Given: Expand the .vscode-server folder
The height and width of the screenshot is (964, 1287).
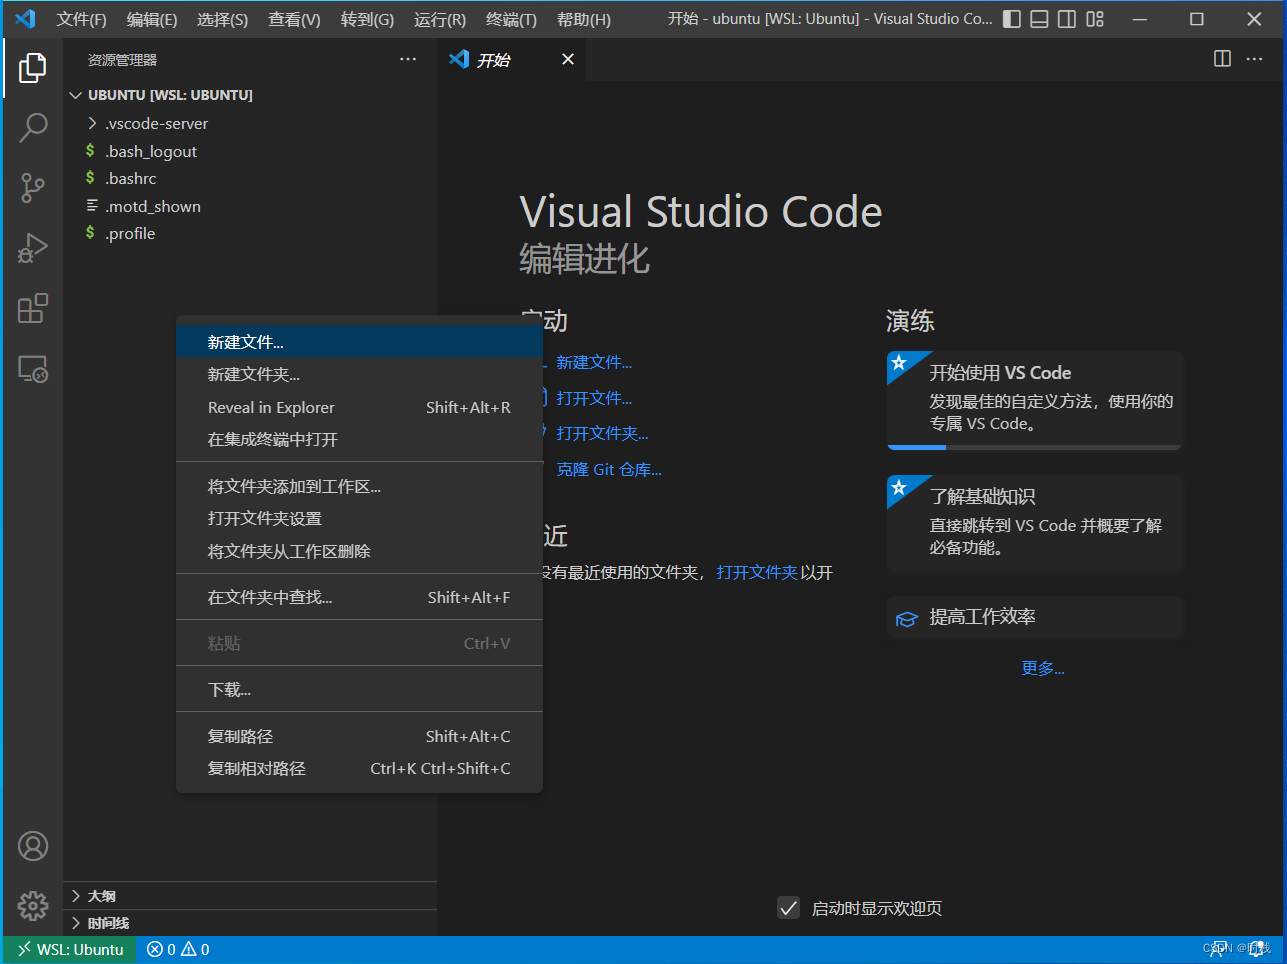Looking at the screenshot, I should click(250, 123).
